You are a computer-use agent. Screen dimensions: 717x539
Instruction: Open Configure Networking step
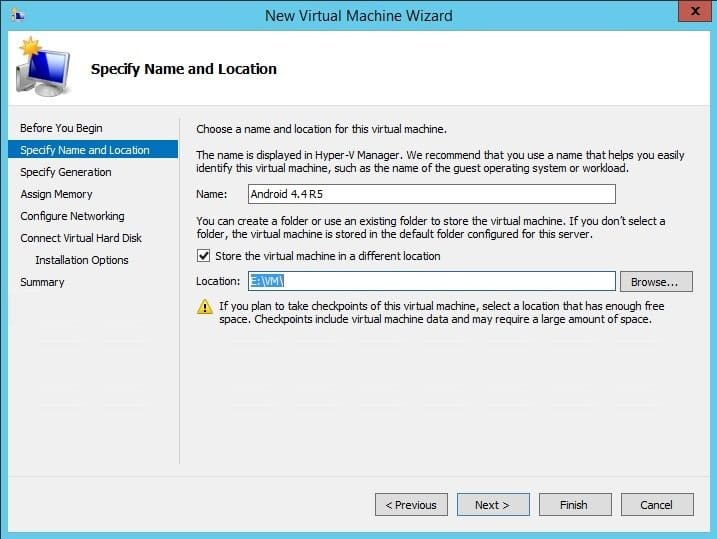point(72,216)
